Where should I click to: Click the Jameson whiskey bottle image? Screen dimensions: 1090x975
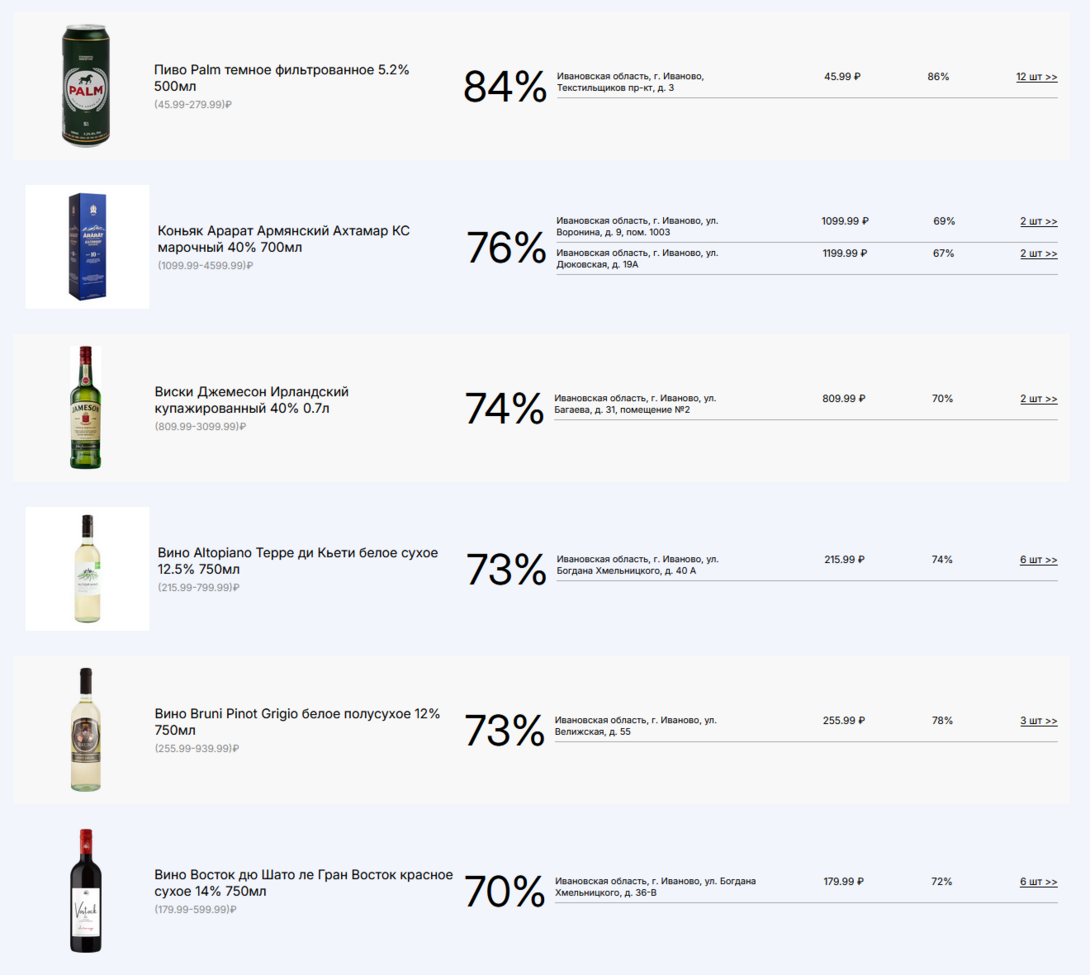point(86,408)
